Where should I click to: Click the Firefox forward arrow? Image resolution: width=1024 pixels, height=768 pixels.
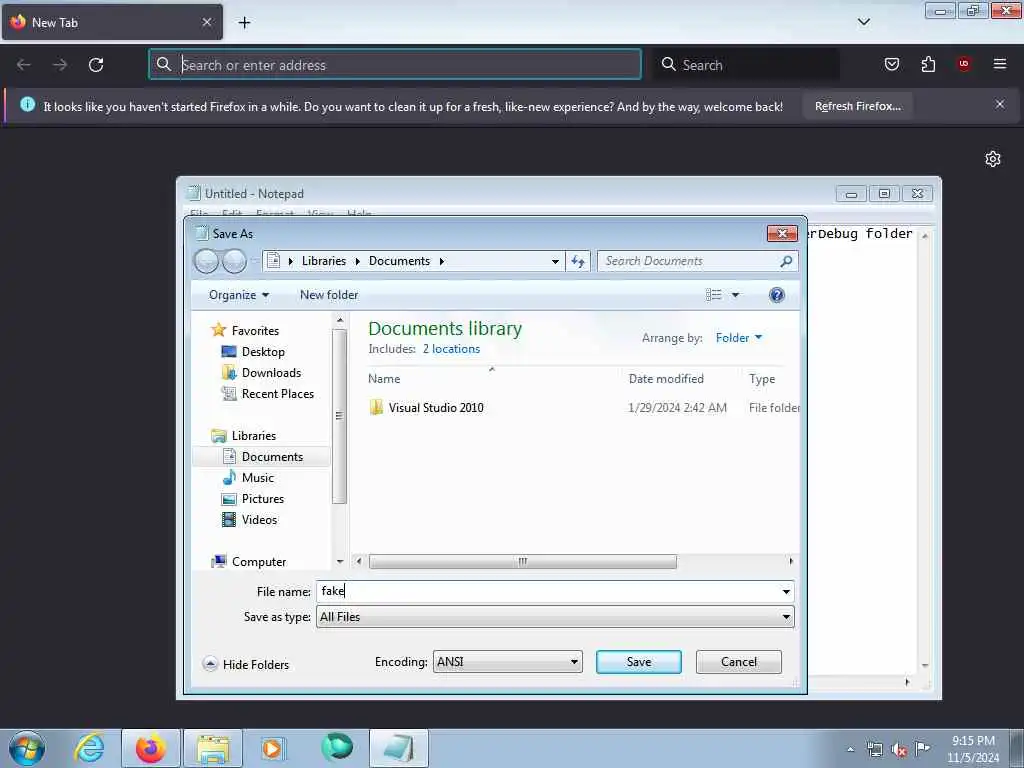click(60, 65)
